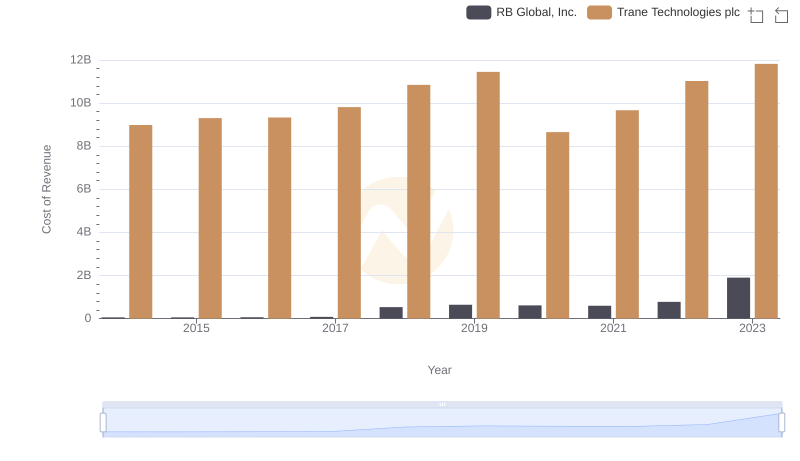Viewport: 800px width, 461px height.
Task: Click the reset zoom icon at top right
Action: 781,15
